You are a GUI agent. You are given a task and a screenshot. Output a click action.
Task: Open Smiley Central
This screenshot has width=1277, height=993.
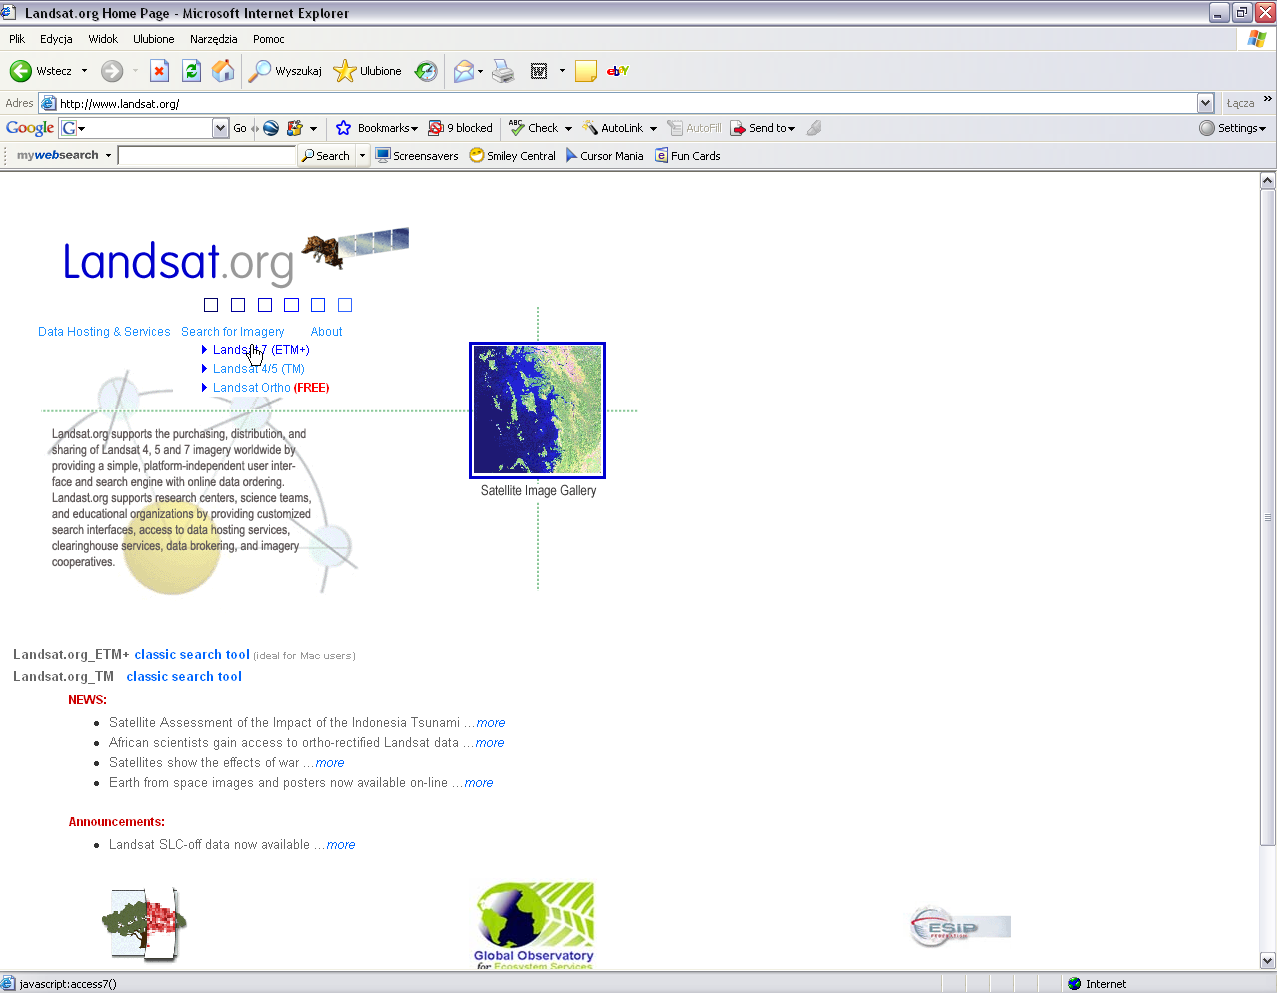pyautogui.click(x=512, y=156)
